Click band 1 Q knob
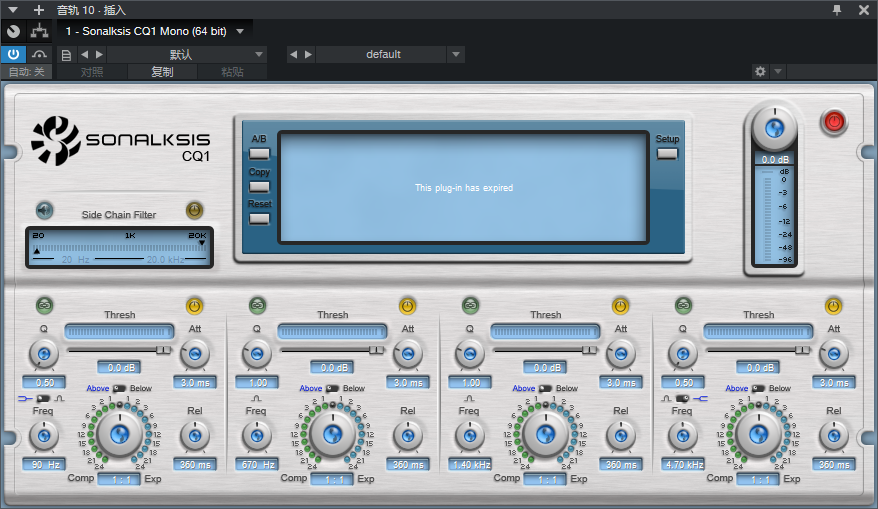Screen dimensions: 878x509 [44, 354]
